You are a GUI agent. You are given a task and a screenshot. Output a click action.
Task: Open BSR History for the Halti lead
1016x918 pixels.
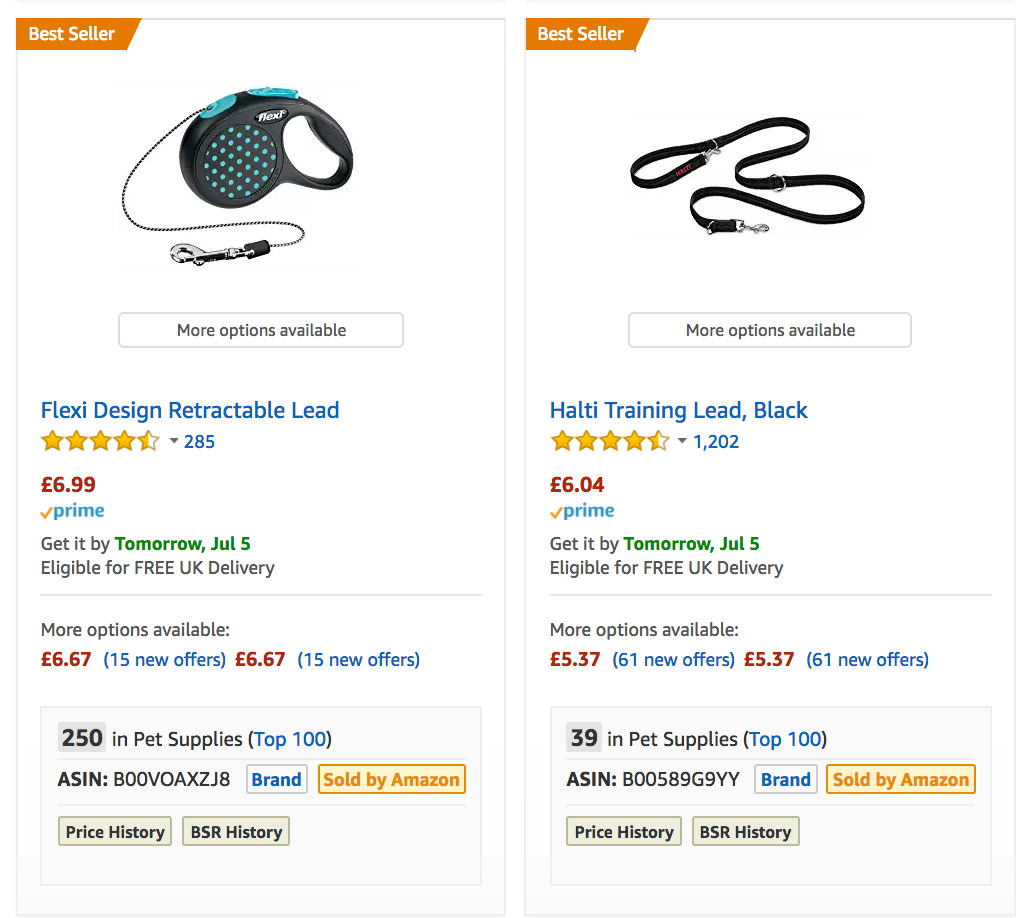click(745, 830)
